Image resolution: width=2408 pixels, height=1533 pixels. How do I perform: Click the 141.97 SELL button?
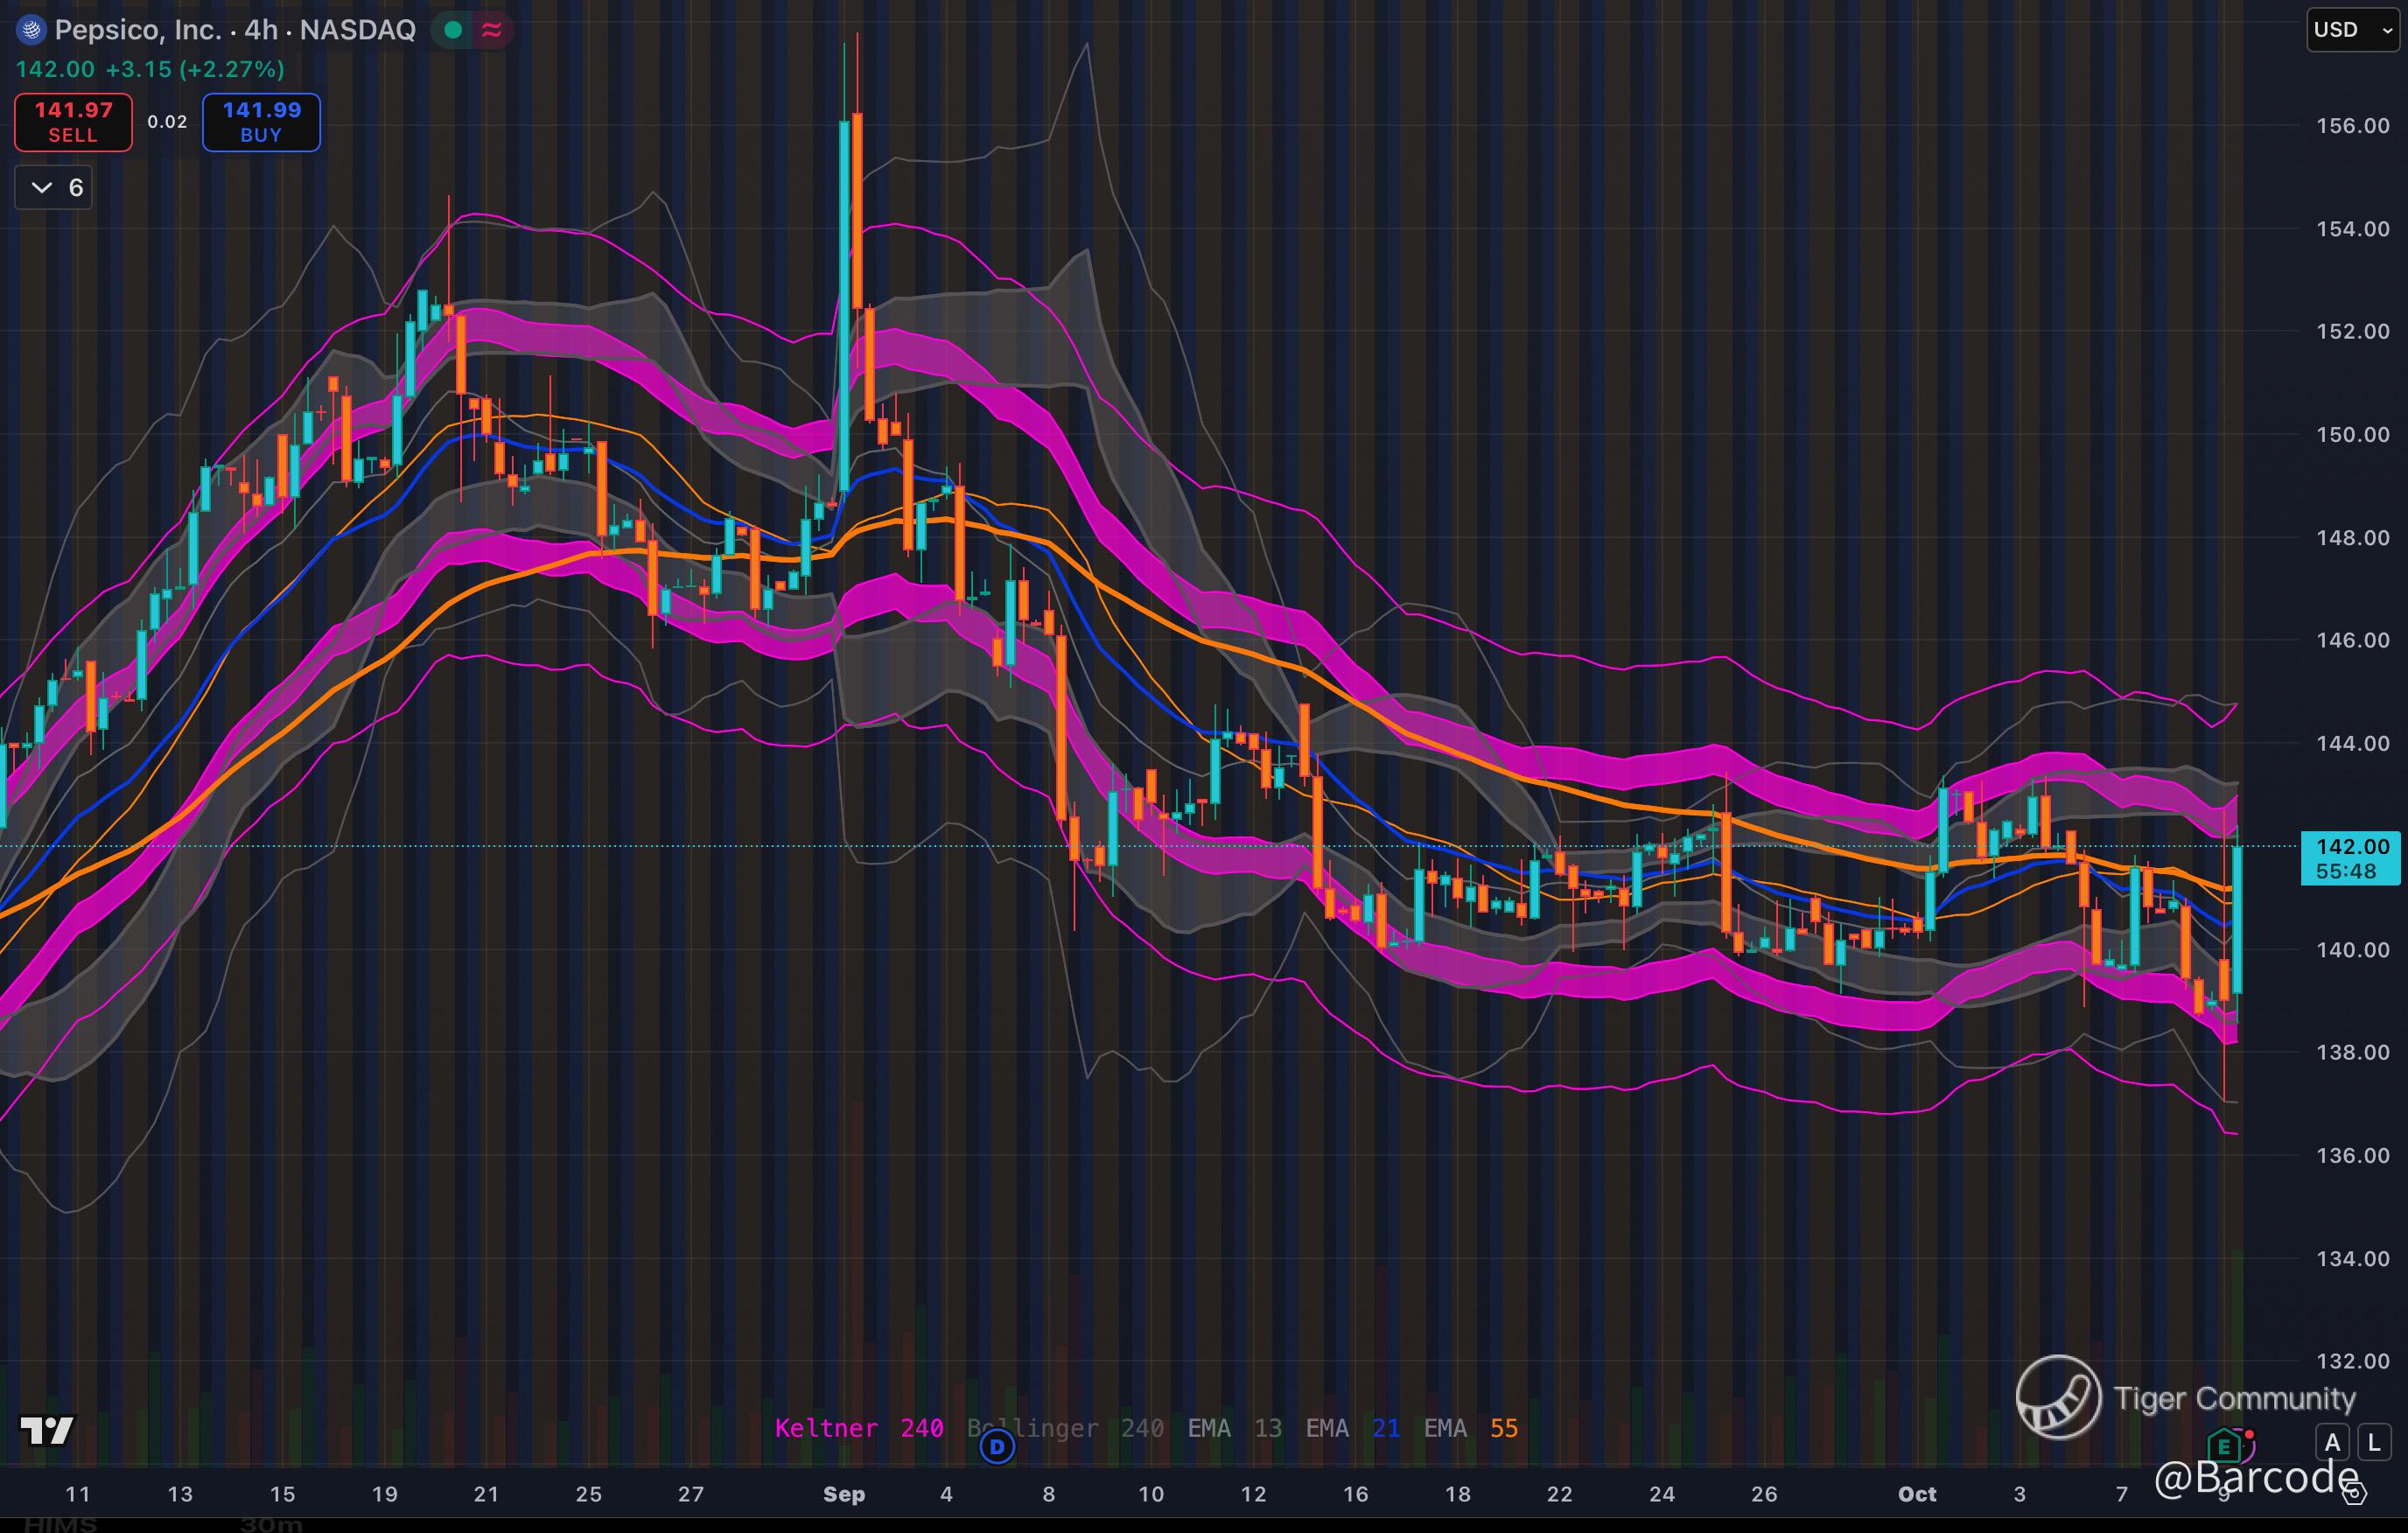(x=73, y=122)
